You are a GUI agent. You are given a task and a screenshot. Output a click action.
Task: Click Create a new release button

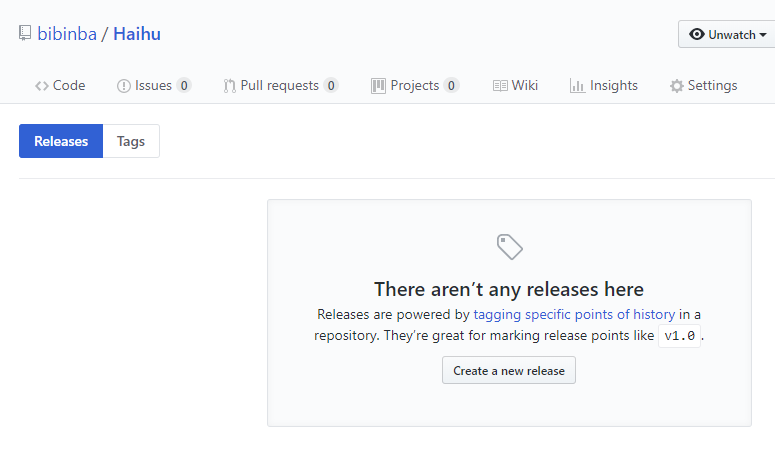point(509,370)
